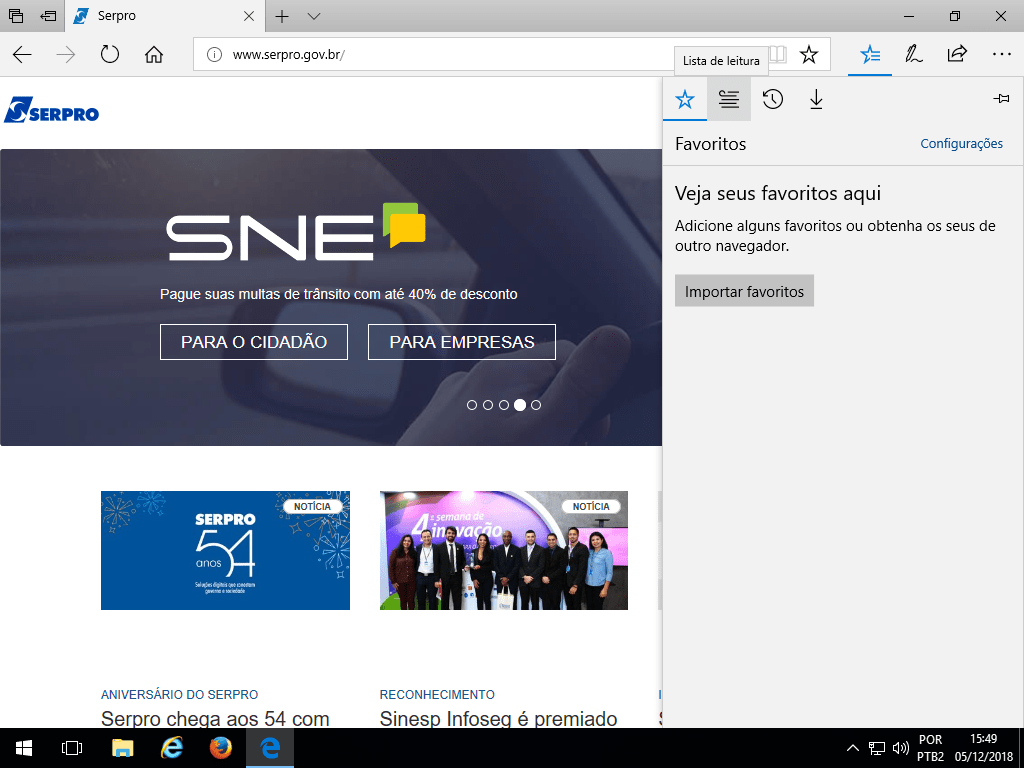1024x768 pixels.
Task: Show hidden system tray icons
Action: coord(852,747)
